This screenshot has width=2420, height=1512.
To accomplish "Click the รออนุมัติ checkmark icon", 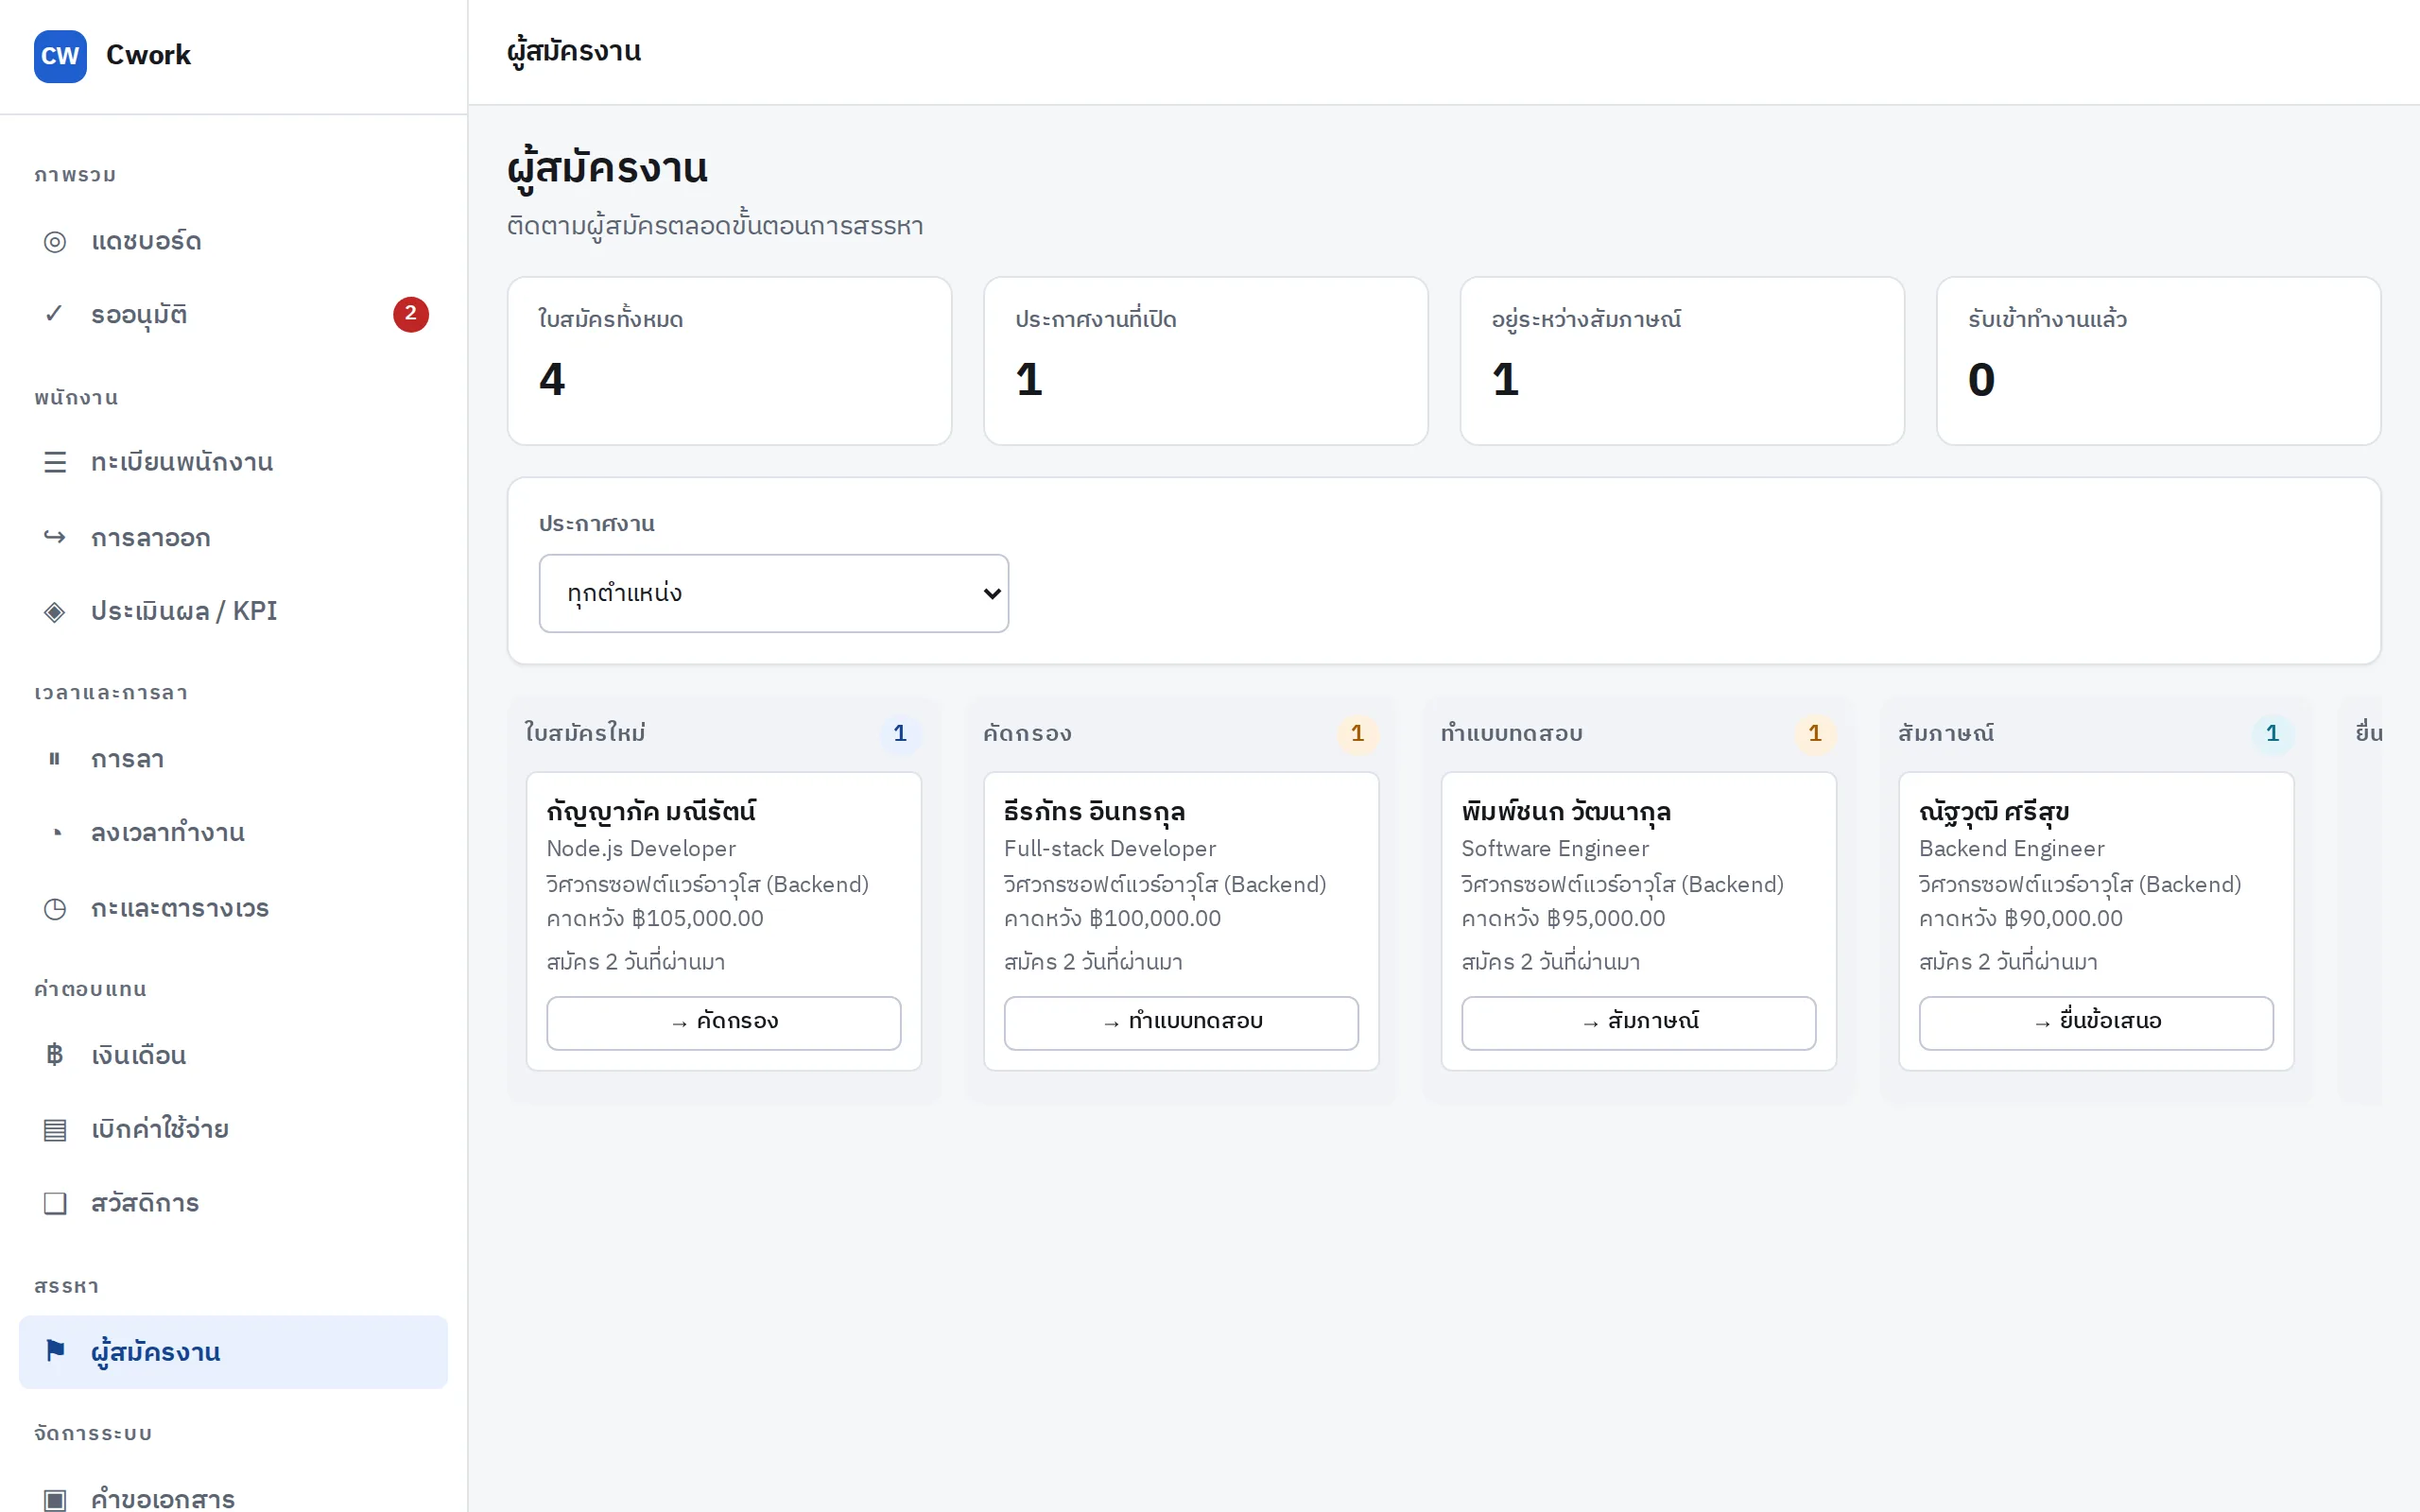I will [55, 315].
